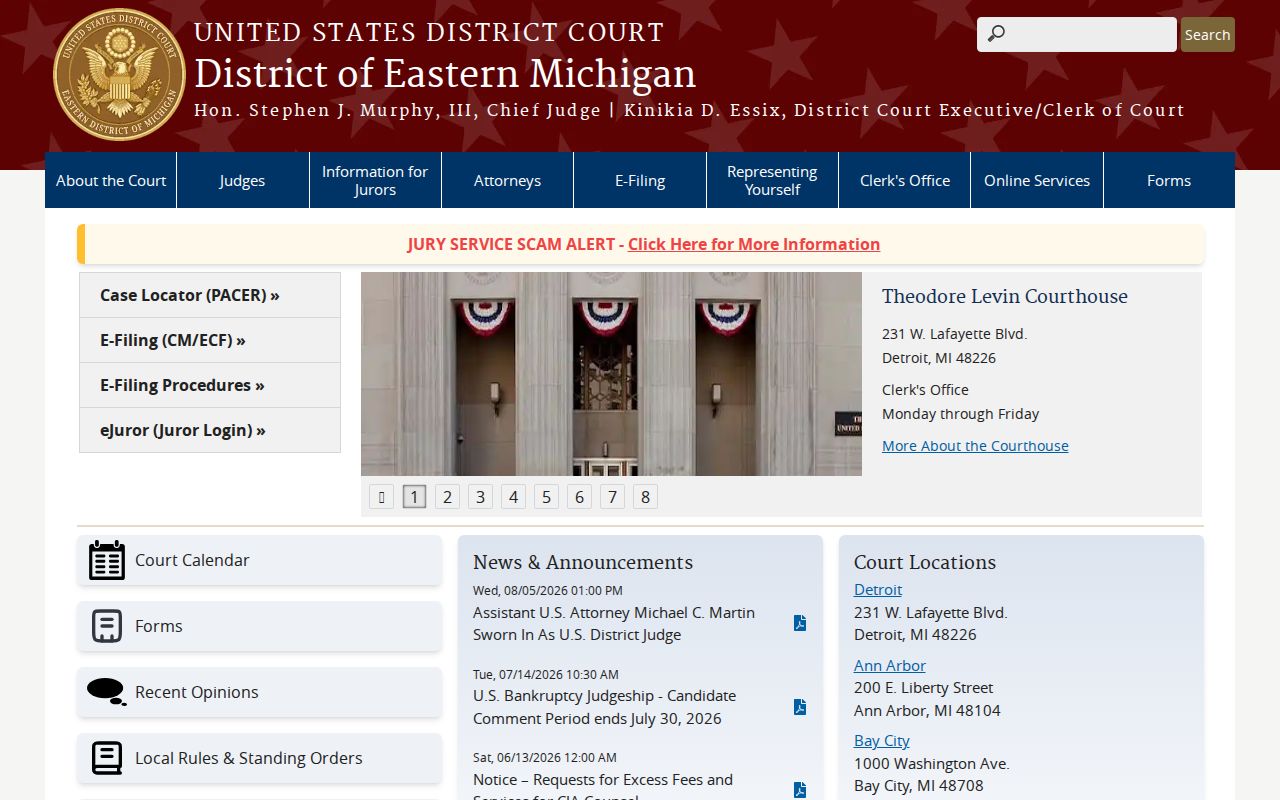This screenshot has height=800, width=1280.
Task: Go to slideshow slide 3
Action: [x=481, y=497]
